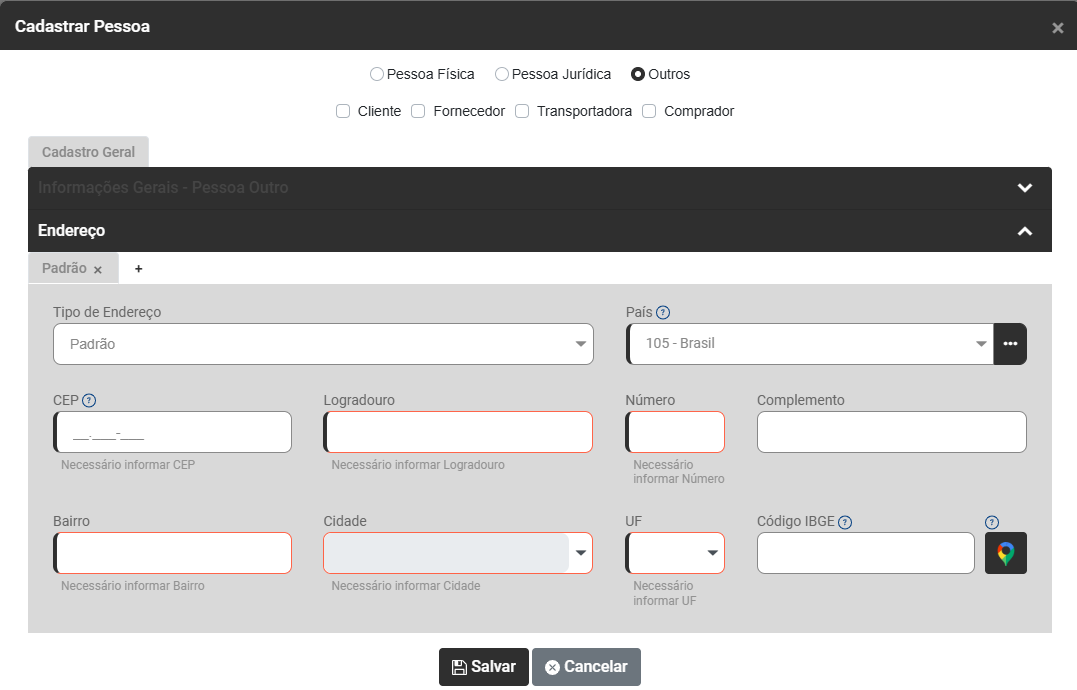This screenshot has height=690, width=1077.
Task: Tick the Fornecedor checkbox
Action: pyautogui.click(x=419, y=111)
